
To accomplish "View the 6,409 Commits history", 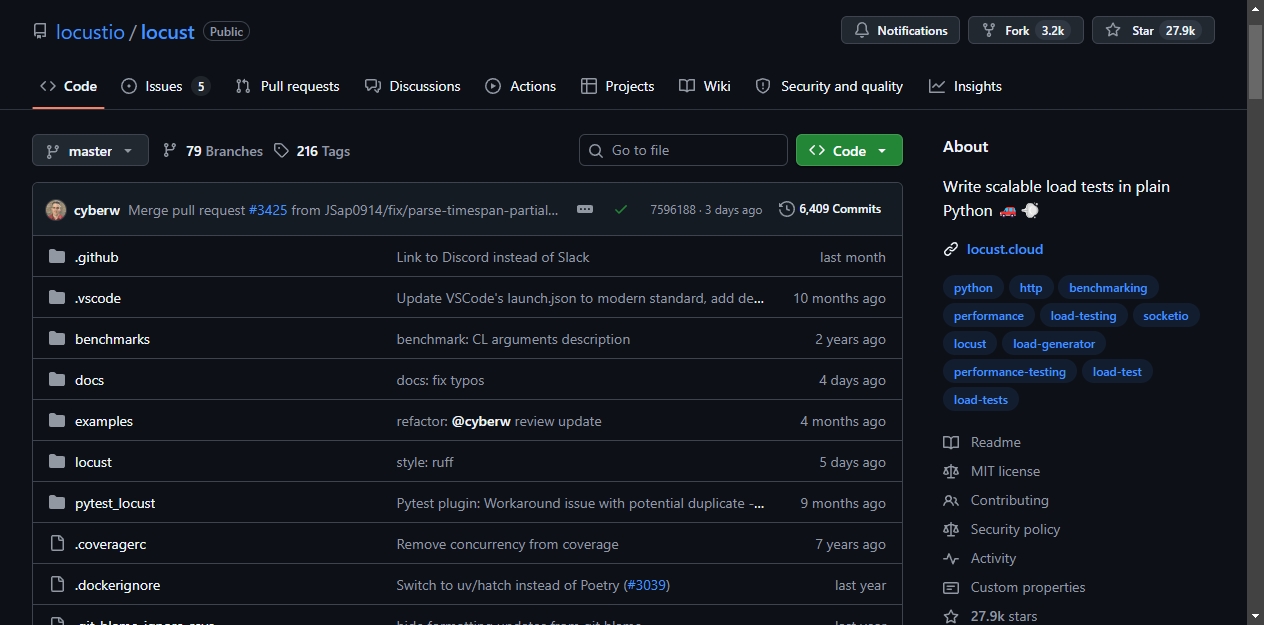I will pyautogui.click(x=830, y=209).
